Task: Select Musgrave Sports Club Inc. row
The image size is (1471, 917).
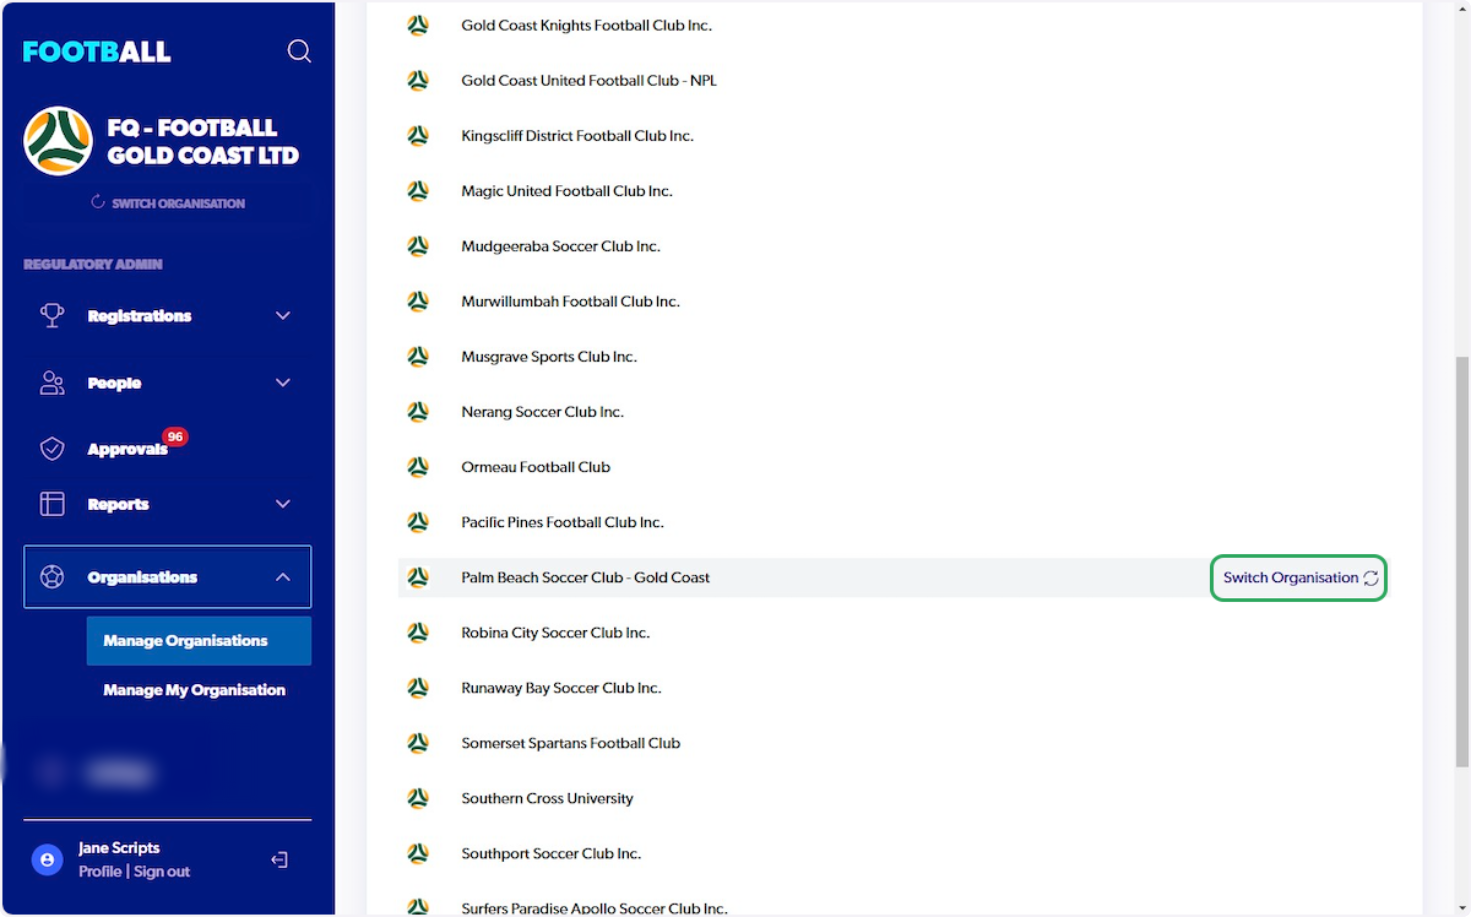Action: click(893, 356)
